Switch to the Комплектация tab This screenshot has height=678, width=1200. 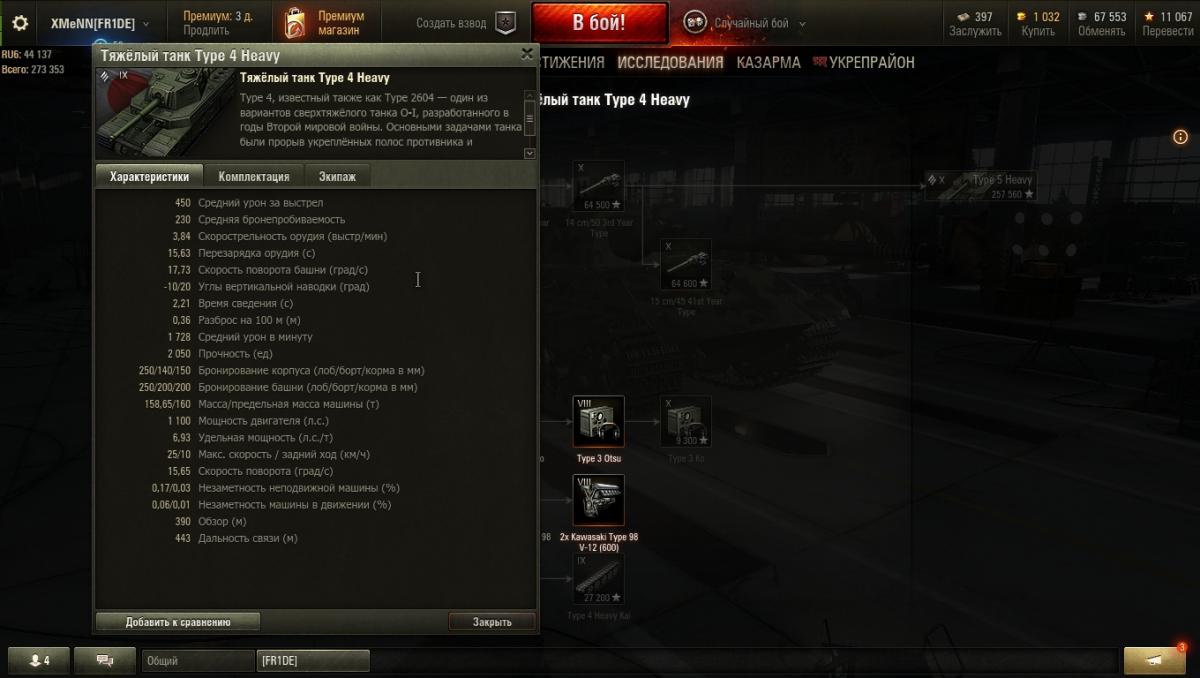click(x=254, y=176)
